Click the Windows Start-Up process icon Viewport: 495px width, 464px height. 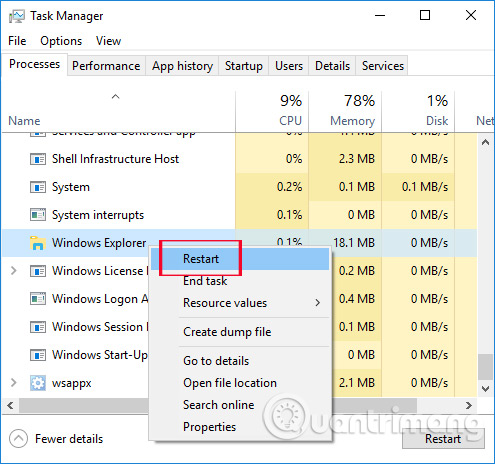pyautogui.click(x=38, y=355)
